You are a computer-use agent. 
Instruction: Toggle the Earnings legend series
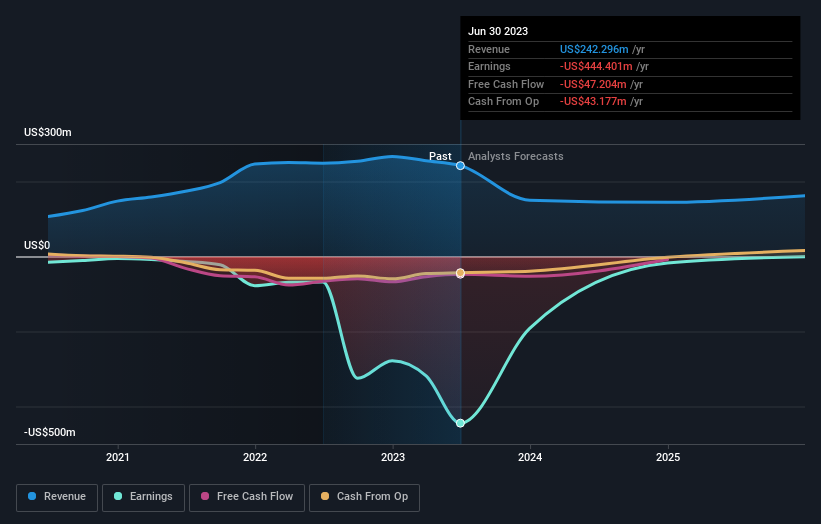pyautogui.click(x=143, y=497)
